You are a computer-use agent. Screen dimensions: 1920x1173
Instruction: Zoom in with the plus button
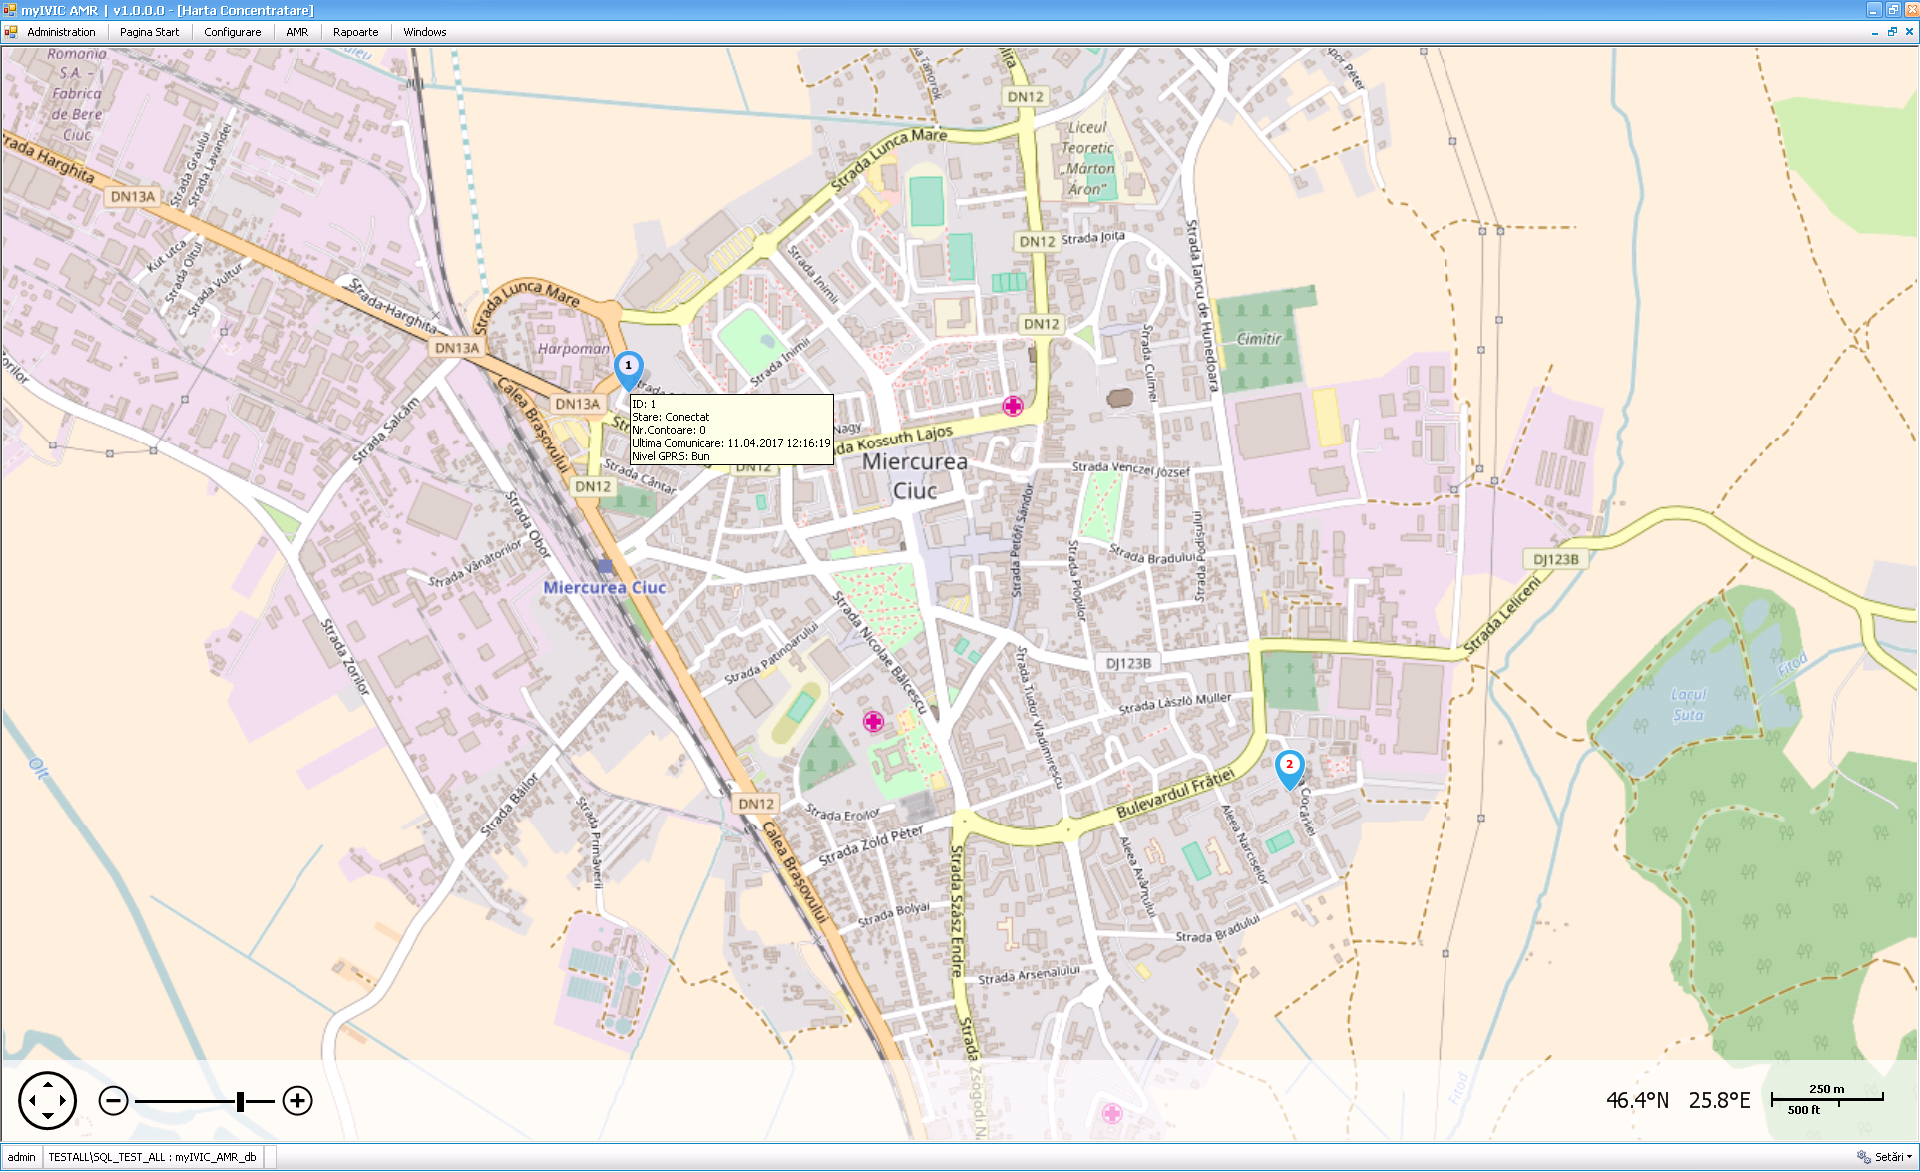tap(297, 1101)
